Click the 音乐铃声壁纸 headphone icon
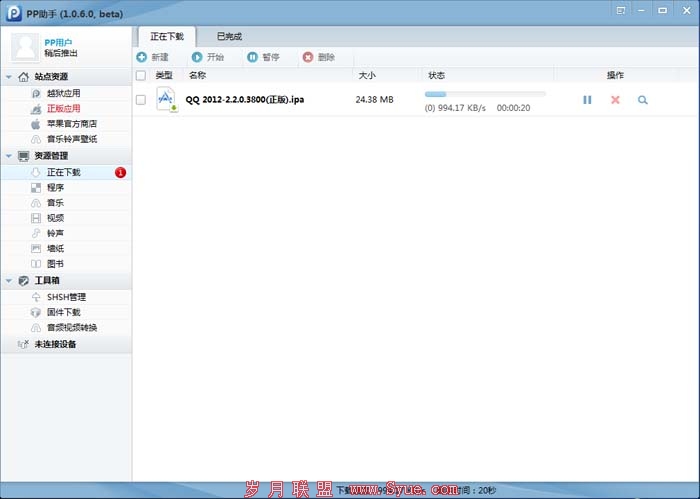700x499 pixels. [36, 139]
